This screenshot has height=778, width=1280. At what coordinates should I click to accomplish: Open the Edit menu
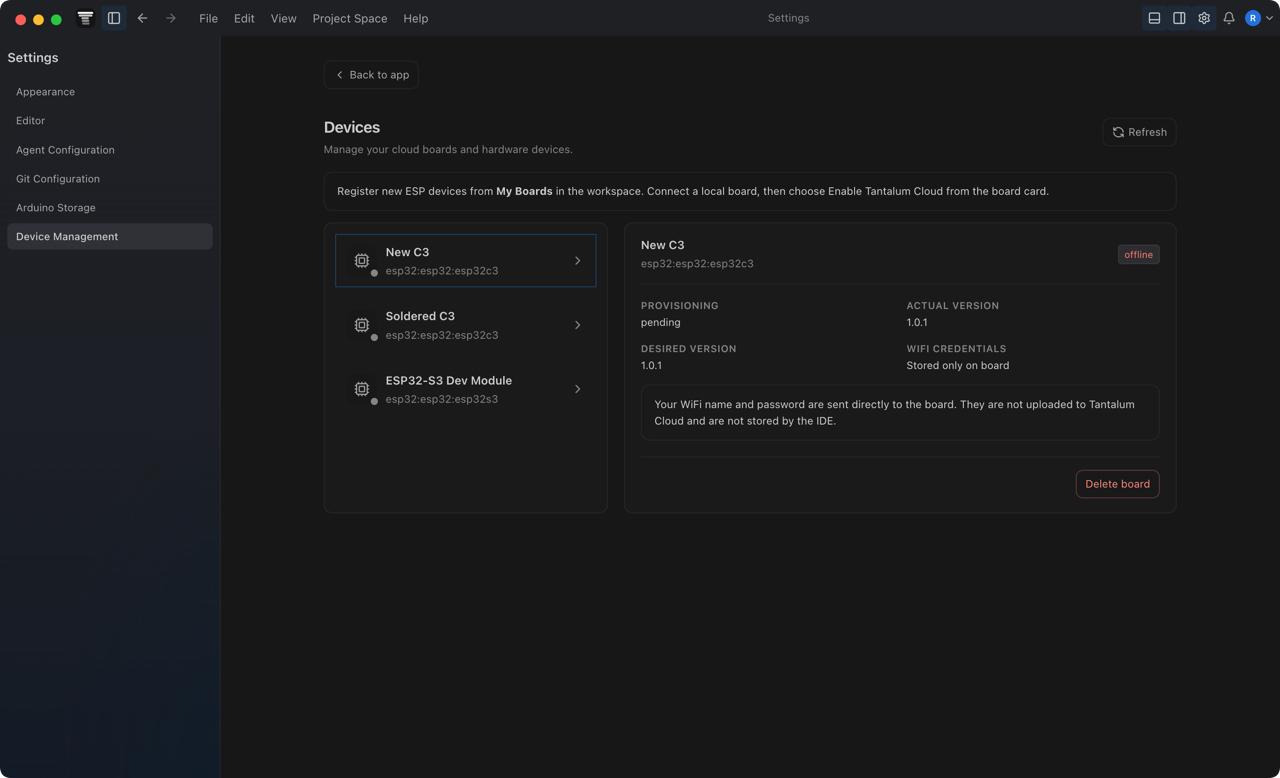point(244,18)
